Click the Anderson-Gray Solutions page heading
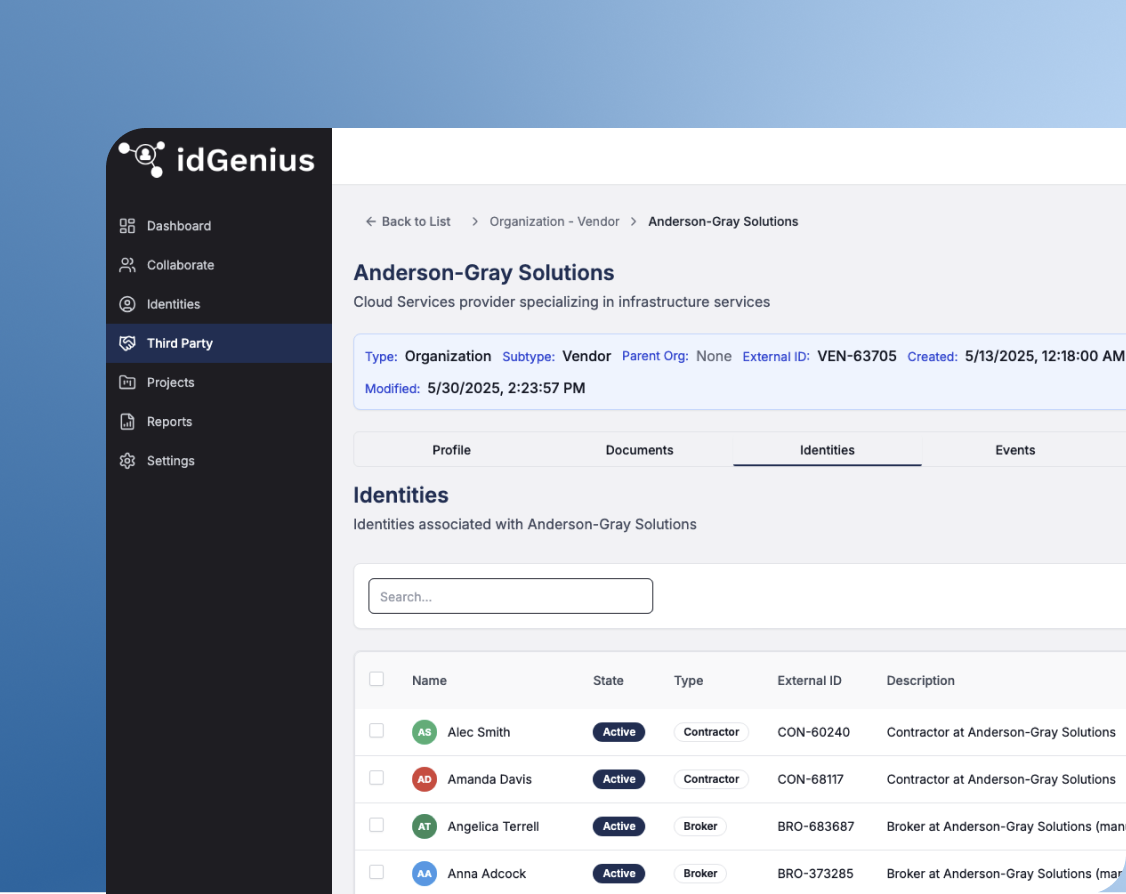The height and width of the screenshot is (894, 1126). coord(483,272)
